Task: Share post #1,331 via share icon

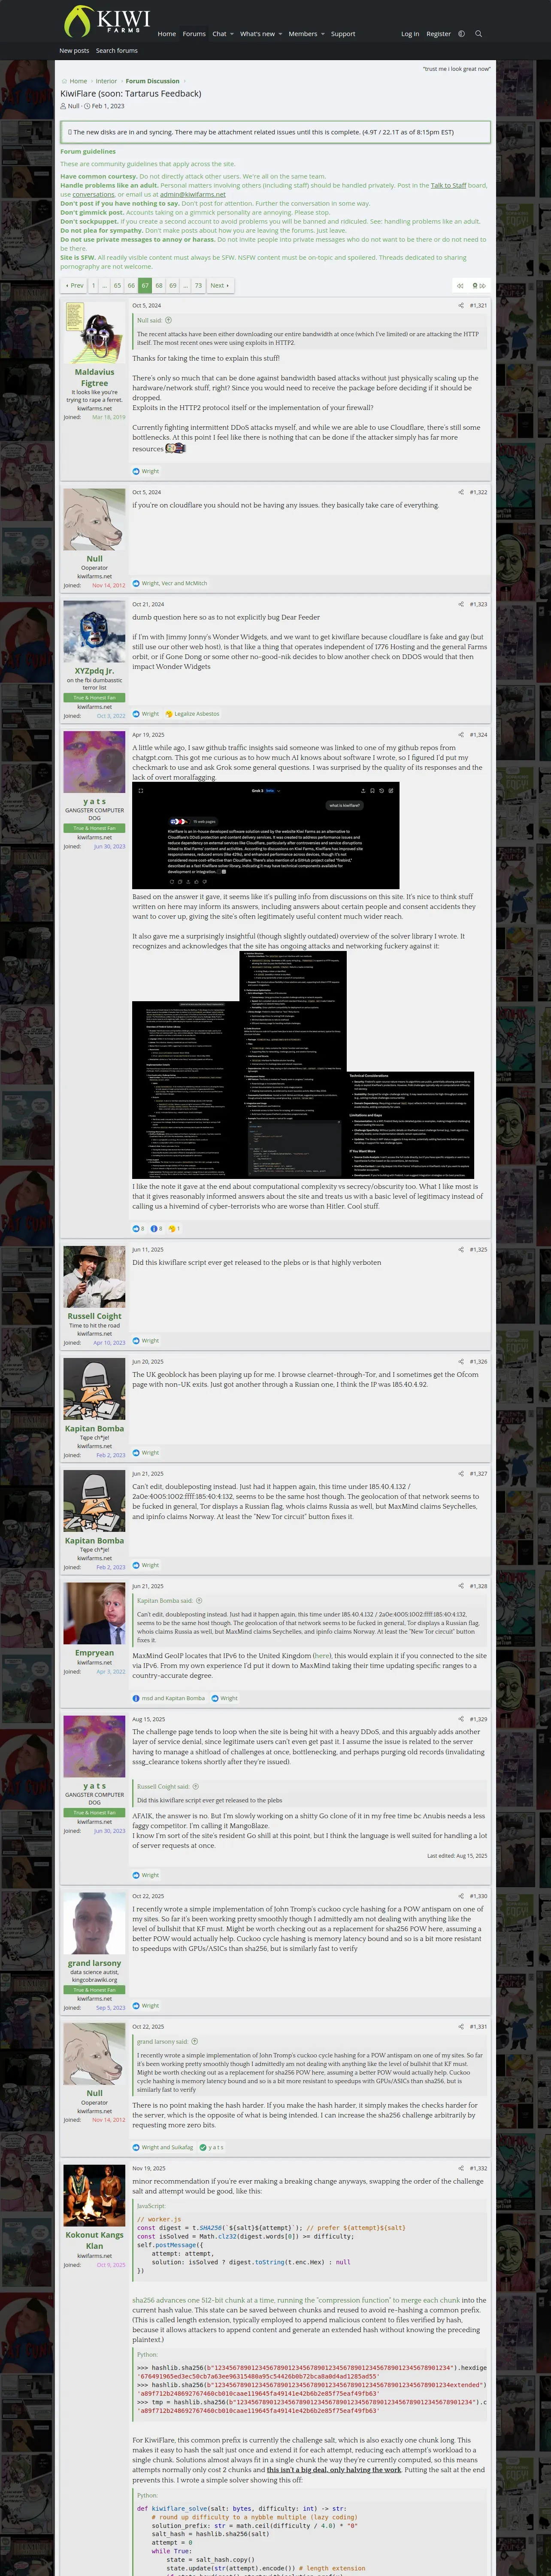Action: [461, 2026]
